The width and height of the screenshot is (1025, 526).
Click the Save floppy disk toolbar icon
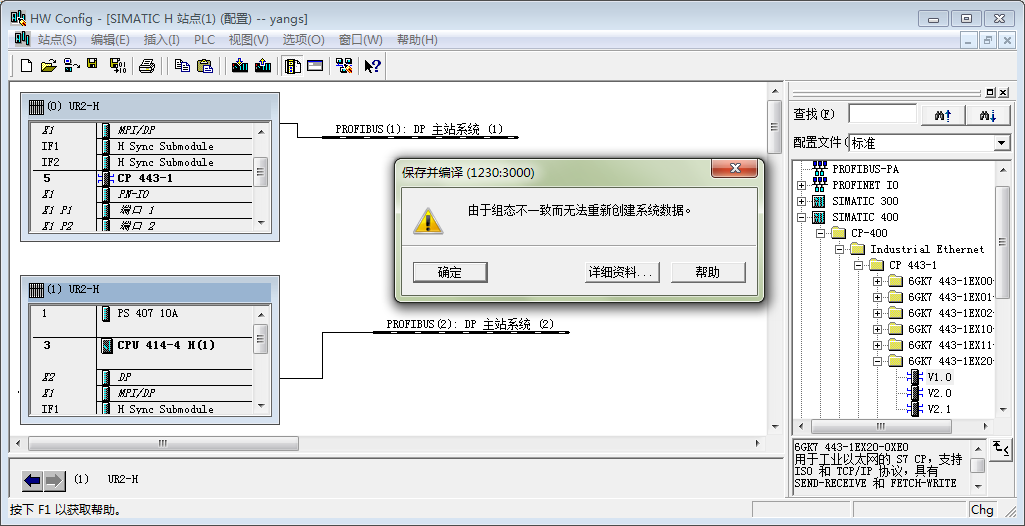coord(92,64)
